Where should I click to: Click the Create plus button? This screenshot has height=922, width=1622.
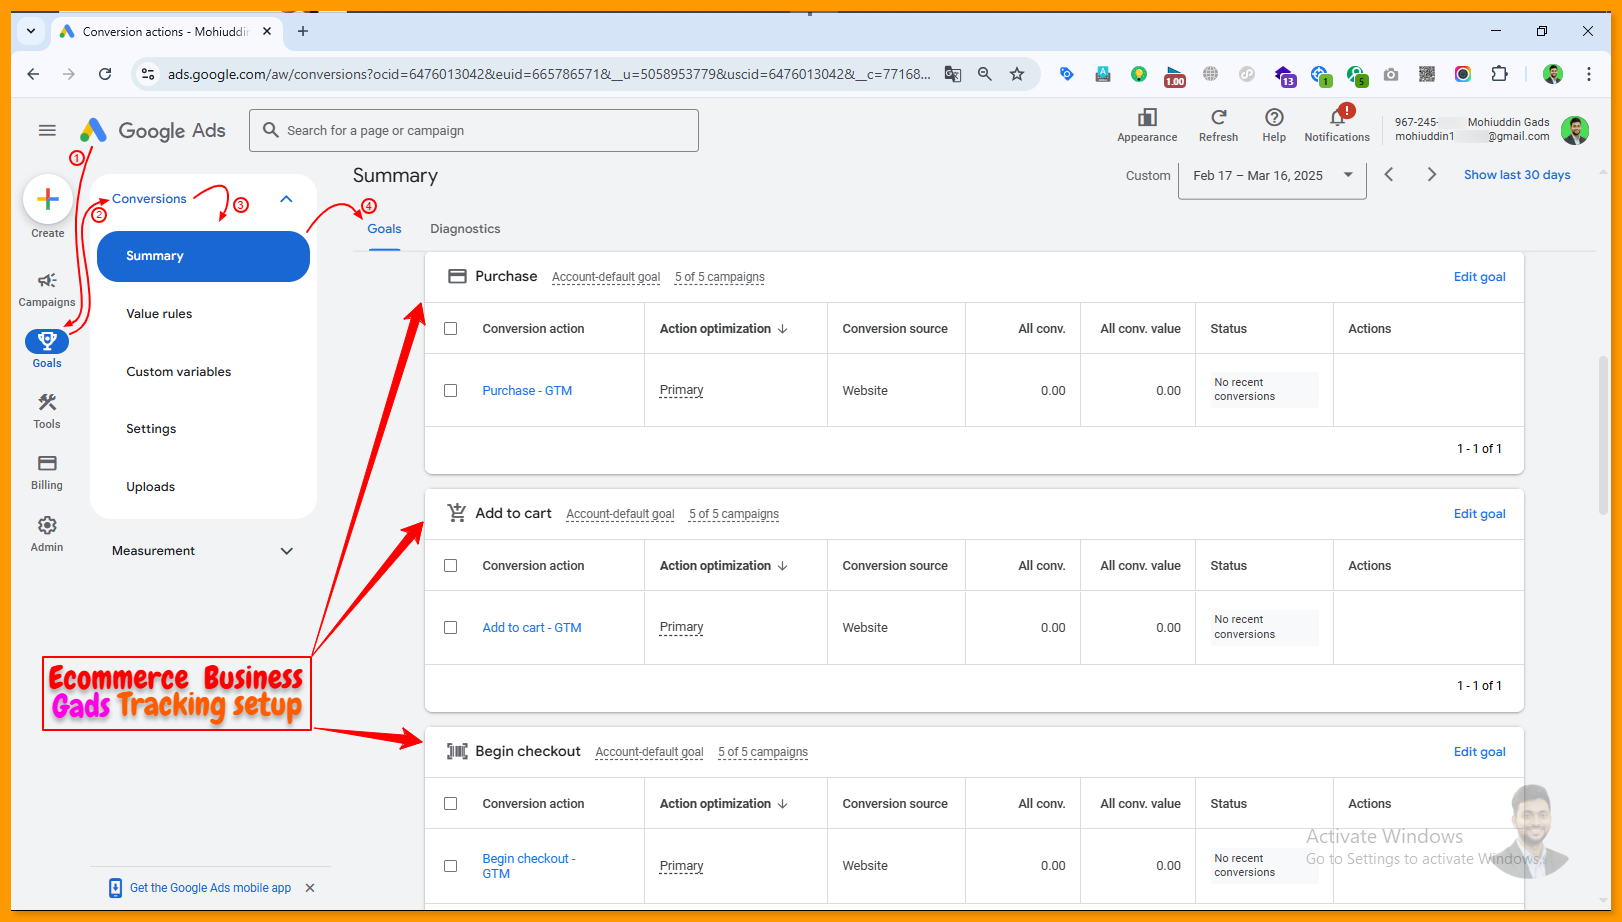pyautogui.click(x=47, y=200)
